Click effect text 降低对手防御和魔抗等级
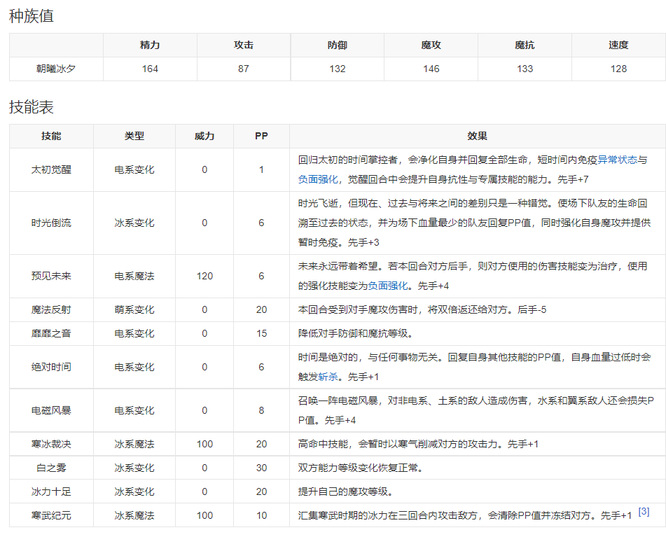666x537 pixels. pos(355,334)
